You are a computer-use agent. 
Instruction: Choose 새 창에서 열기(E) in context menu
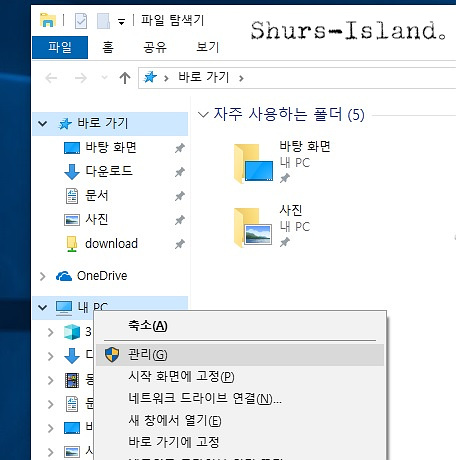(x=240, y=420)
